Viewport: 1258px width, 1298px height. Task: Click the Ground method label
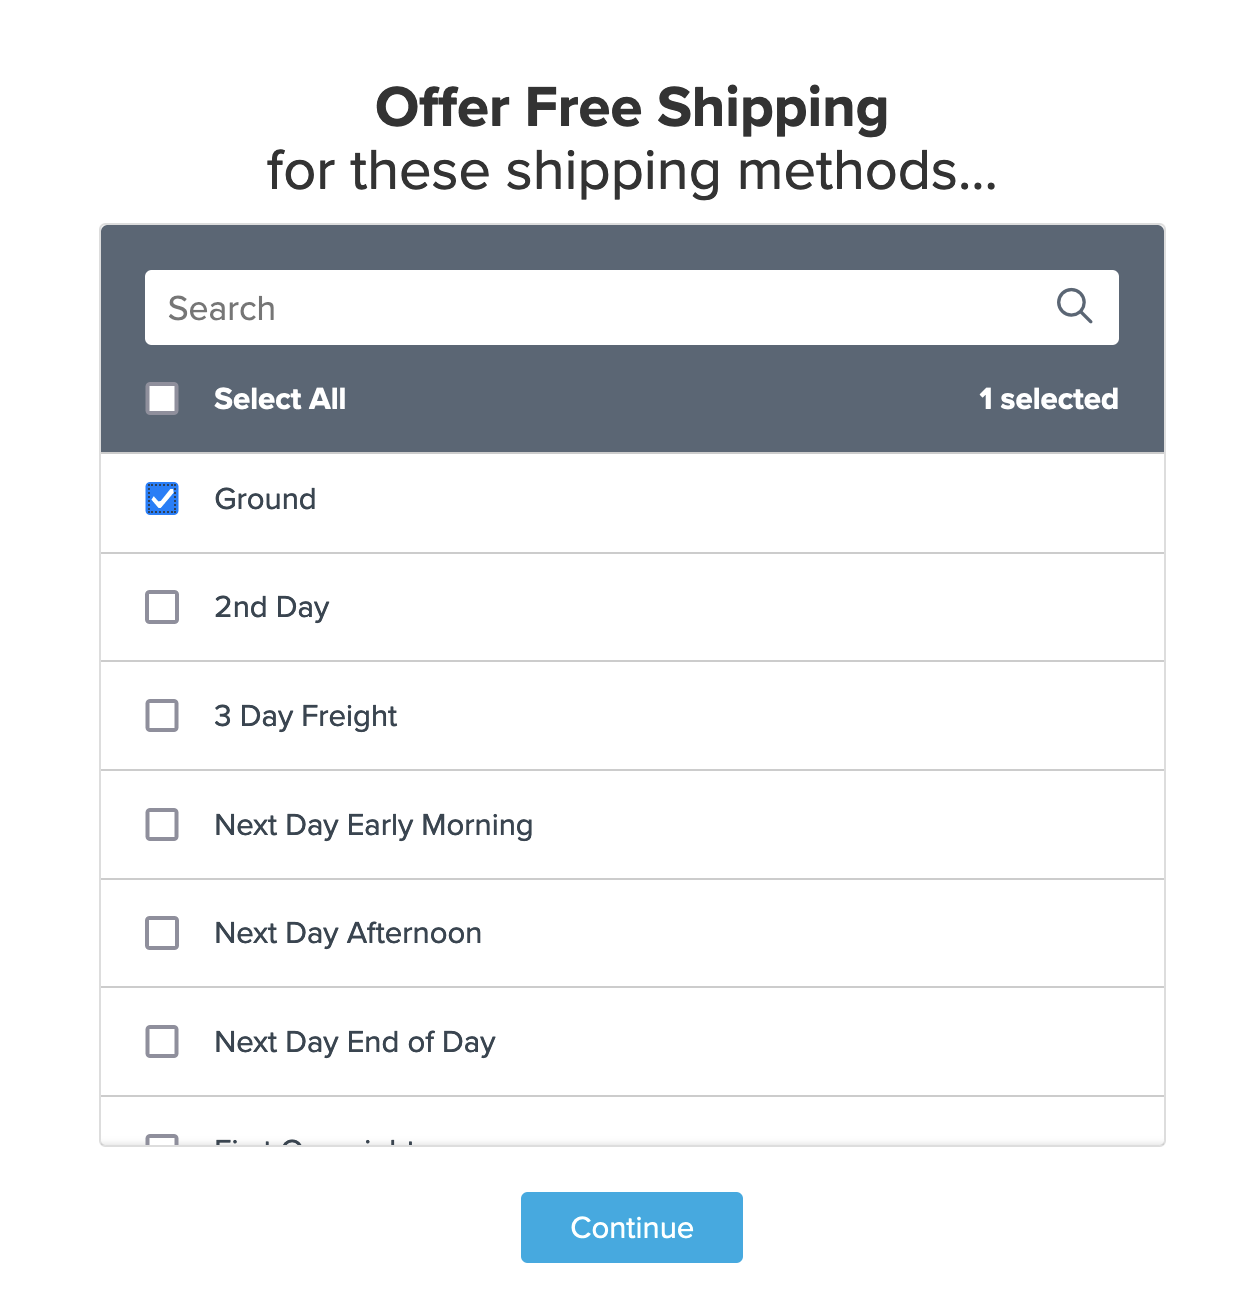point(265,499)
